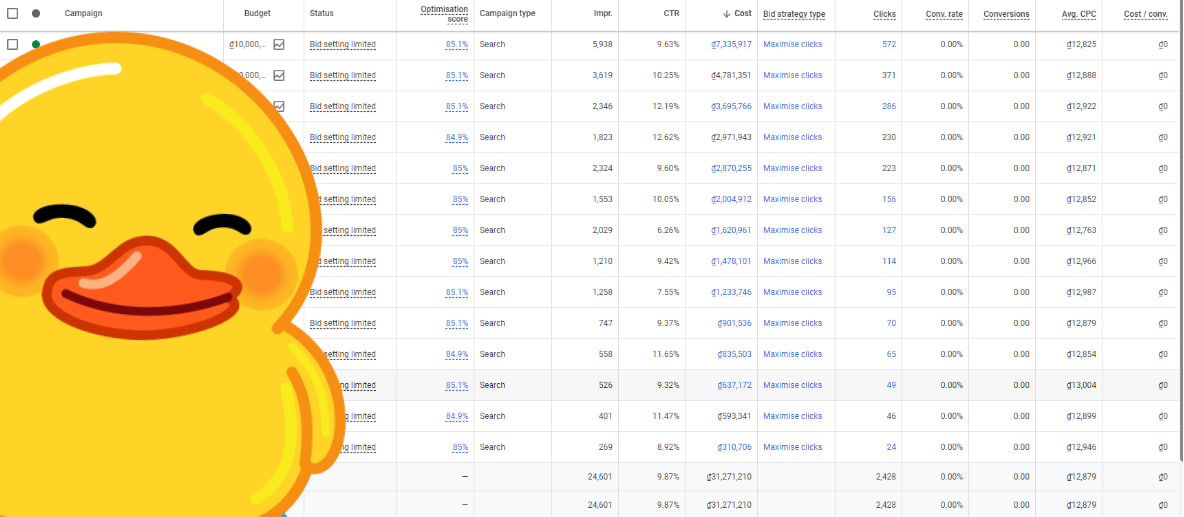Open budget chart icon in đ4,781,351 row
This screenshot has height=517, width=1184.
(279, 75)
